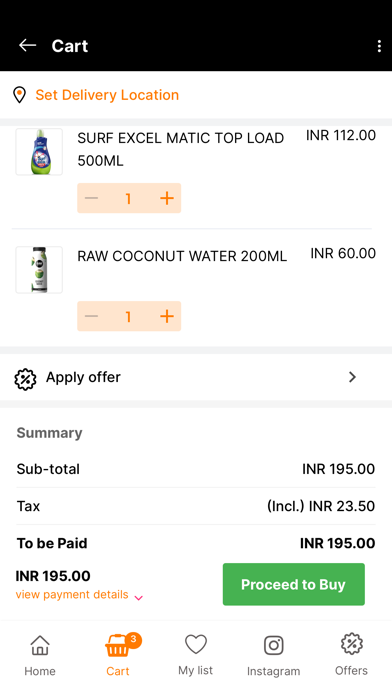Open the Instagram tab icon
Screen dimensions: 392x696
pos(273,645)
